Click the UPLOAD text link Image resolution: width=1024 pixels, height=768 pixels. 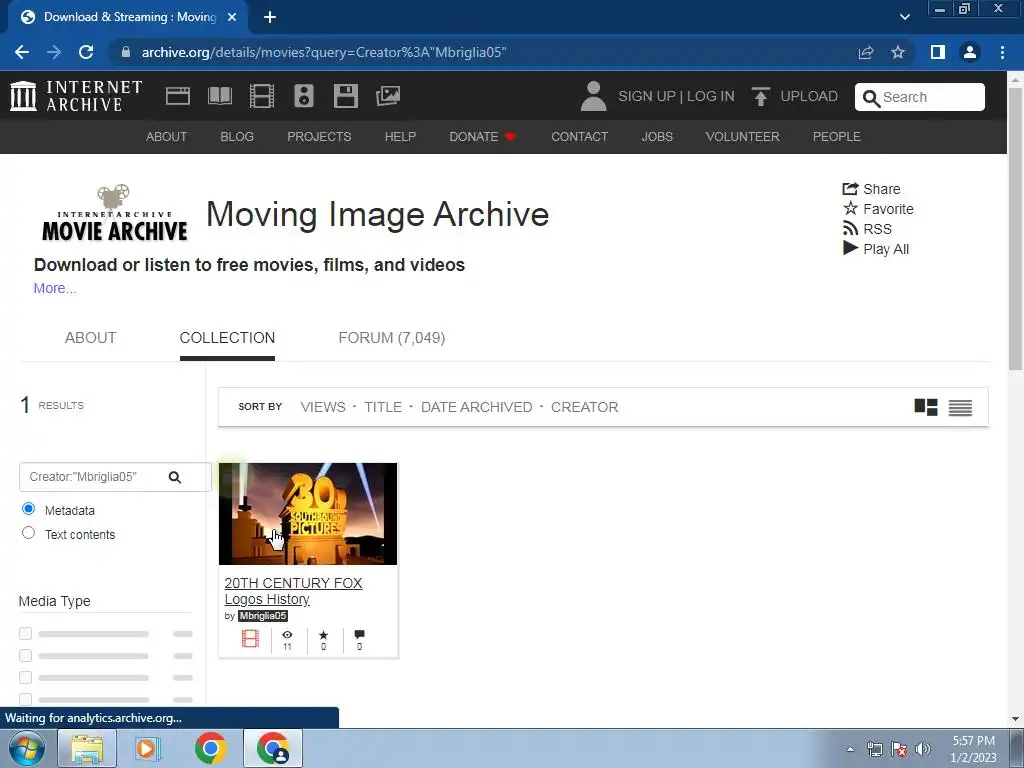coord(808,96)
